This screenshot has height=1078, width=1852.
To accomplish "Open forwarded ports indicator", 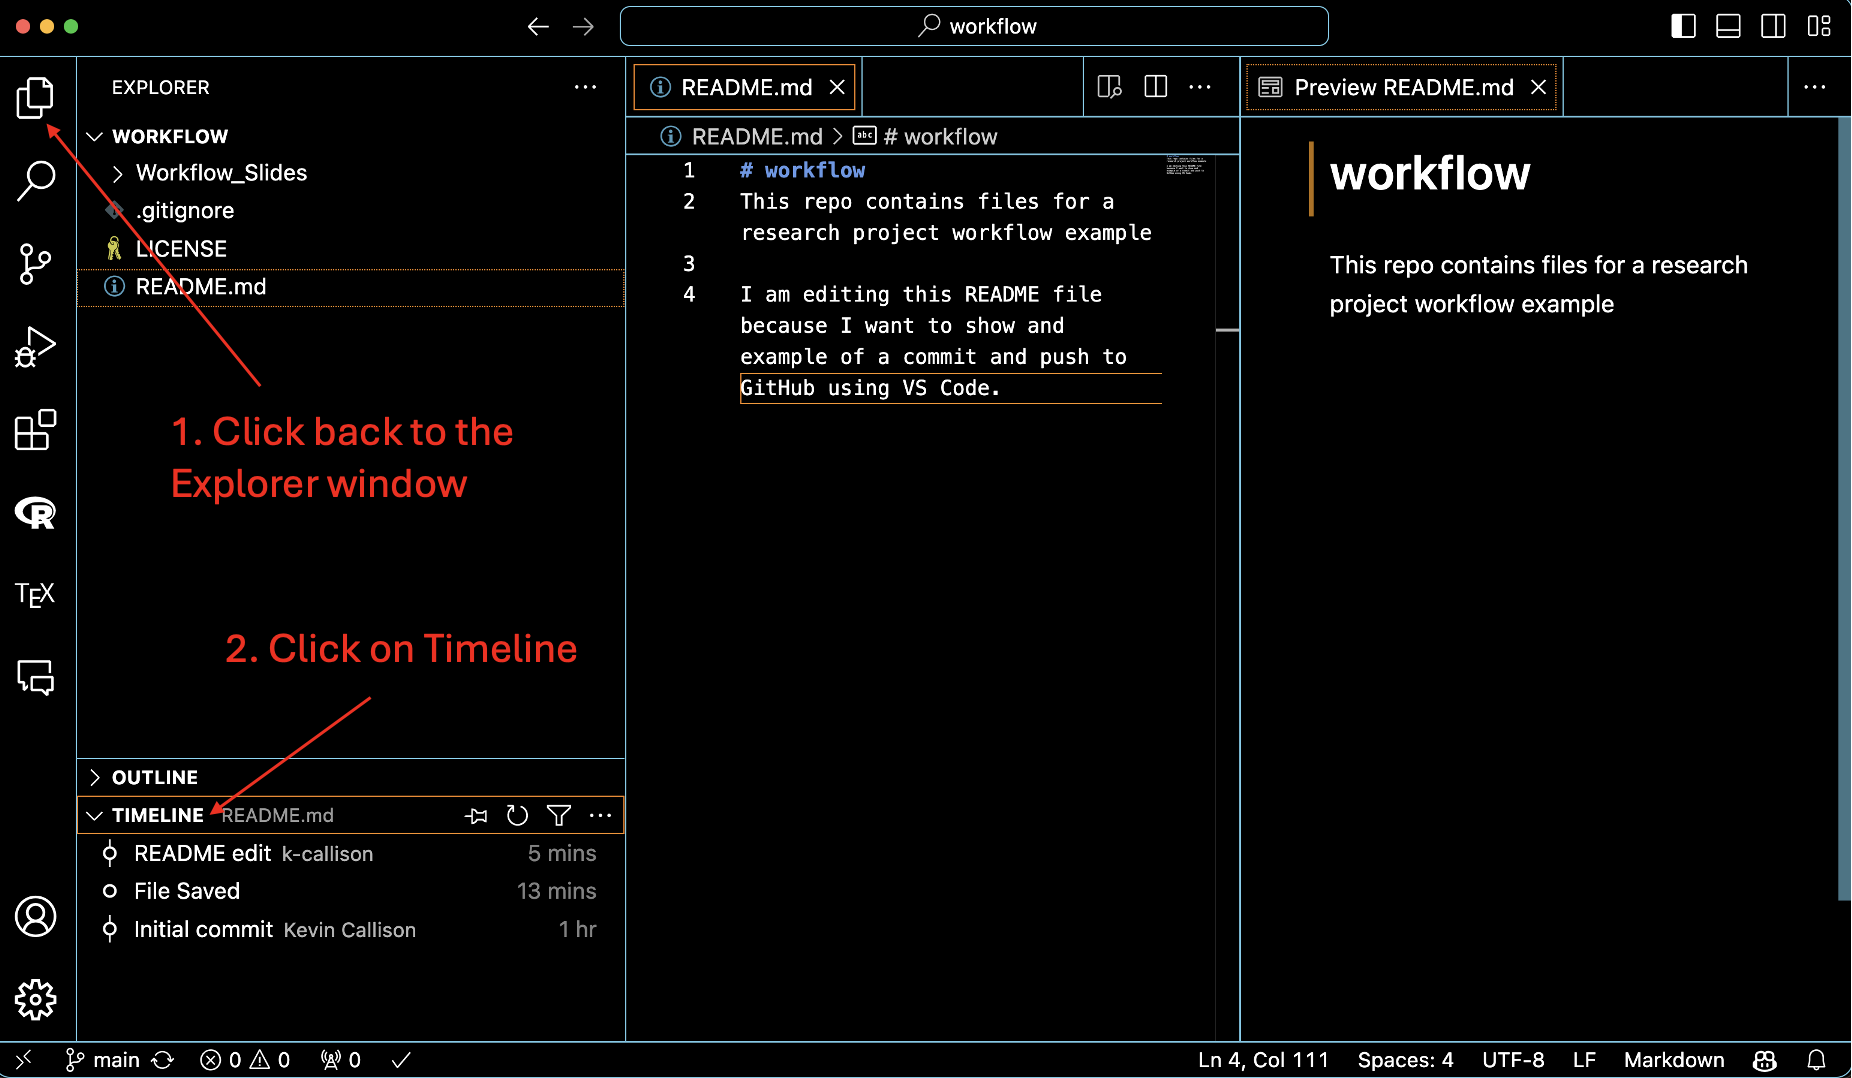I will tap(340, 1060).
